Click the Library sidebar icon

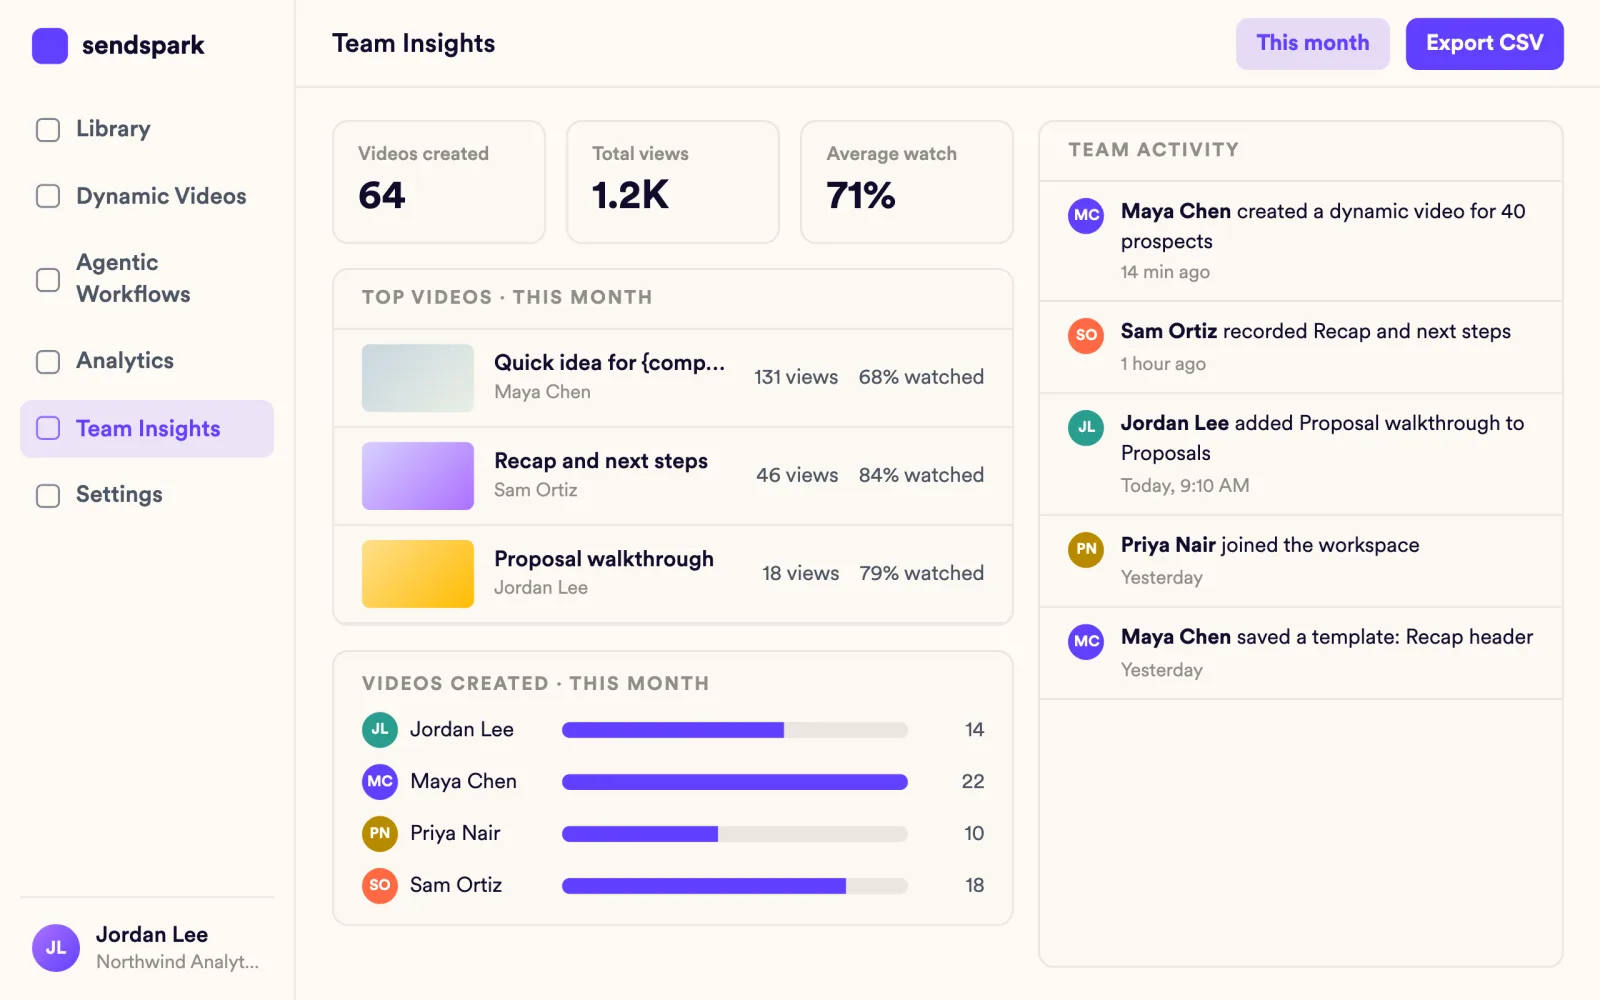(x=48, y=130)
